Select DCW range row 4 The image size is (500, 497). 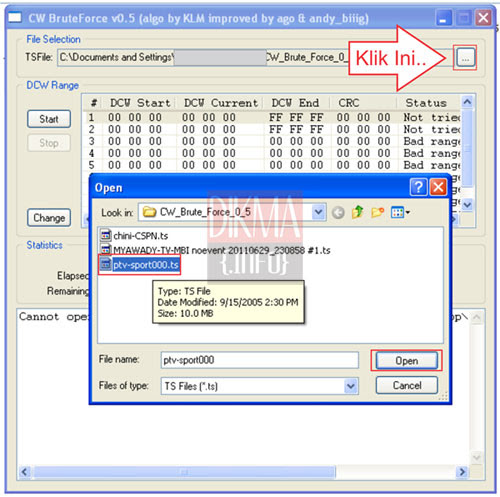pos(273,154)
